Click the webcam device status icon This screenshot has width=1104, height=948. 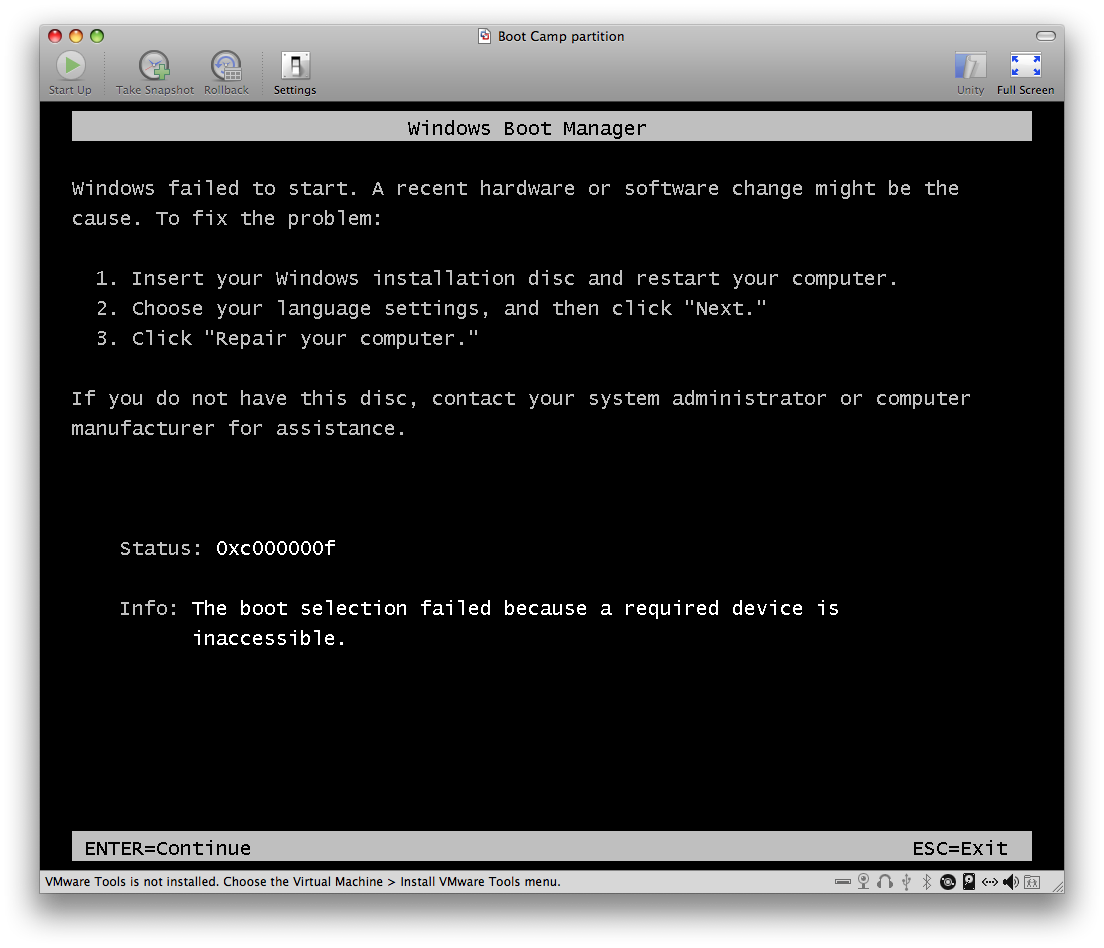click(863, 882)
